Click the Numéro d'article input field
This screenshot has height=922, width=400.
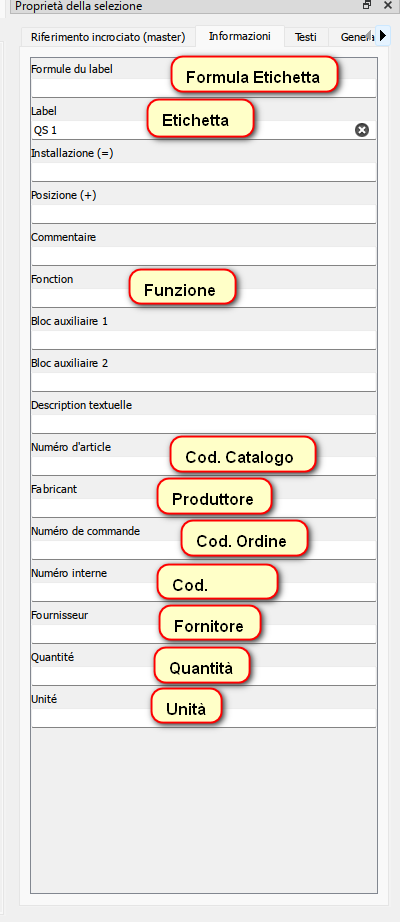pyautogui.click(x=204, y=466)
